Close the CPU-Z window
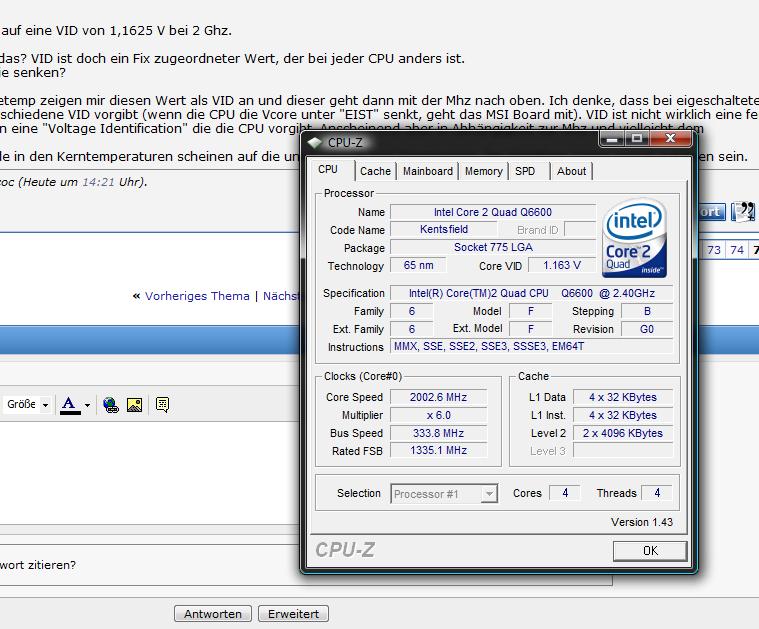 point(670,139)
